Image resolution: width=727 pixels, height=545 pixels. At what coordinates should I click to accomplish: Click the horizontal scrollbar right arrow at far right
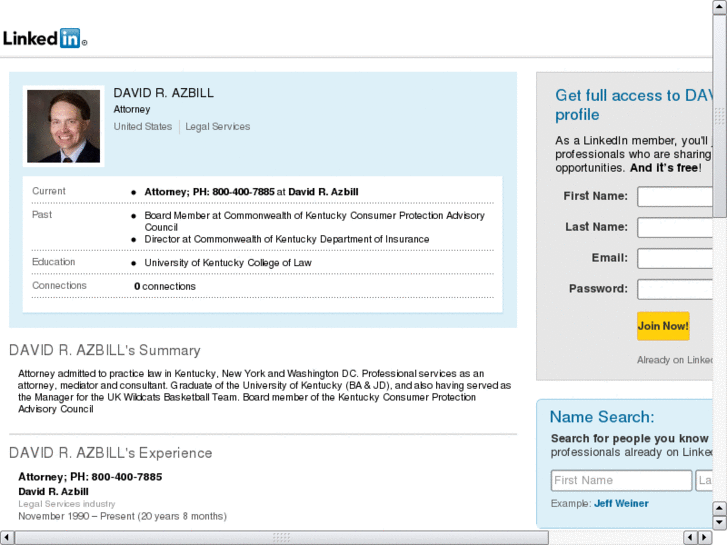tap(705, 538)
